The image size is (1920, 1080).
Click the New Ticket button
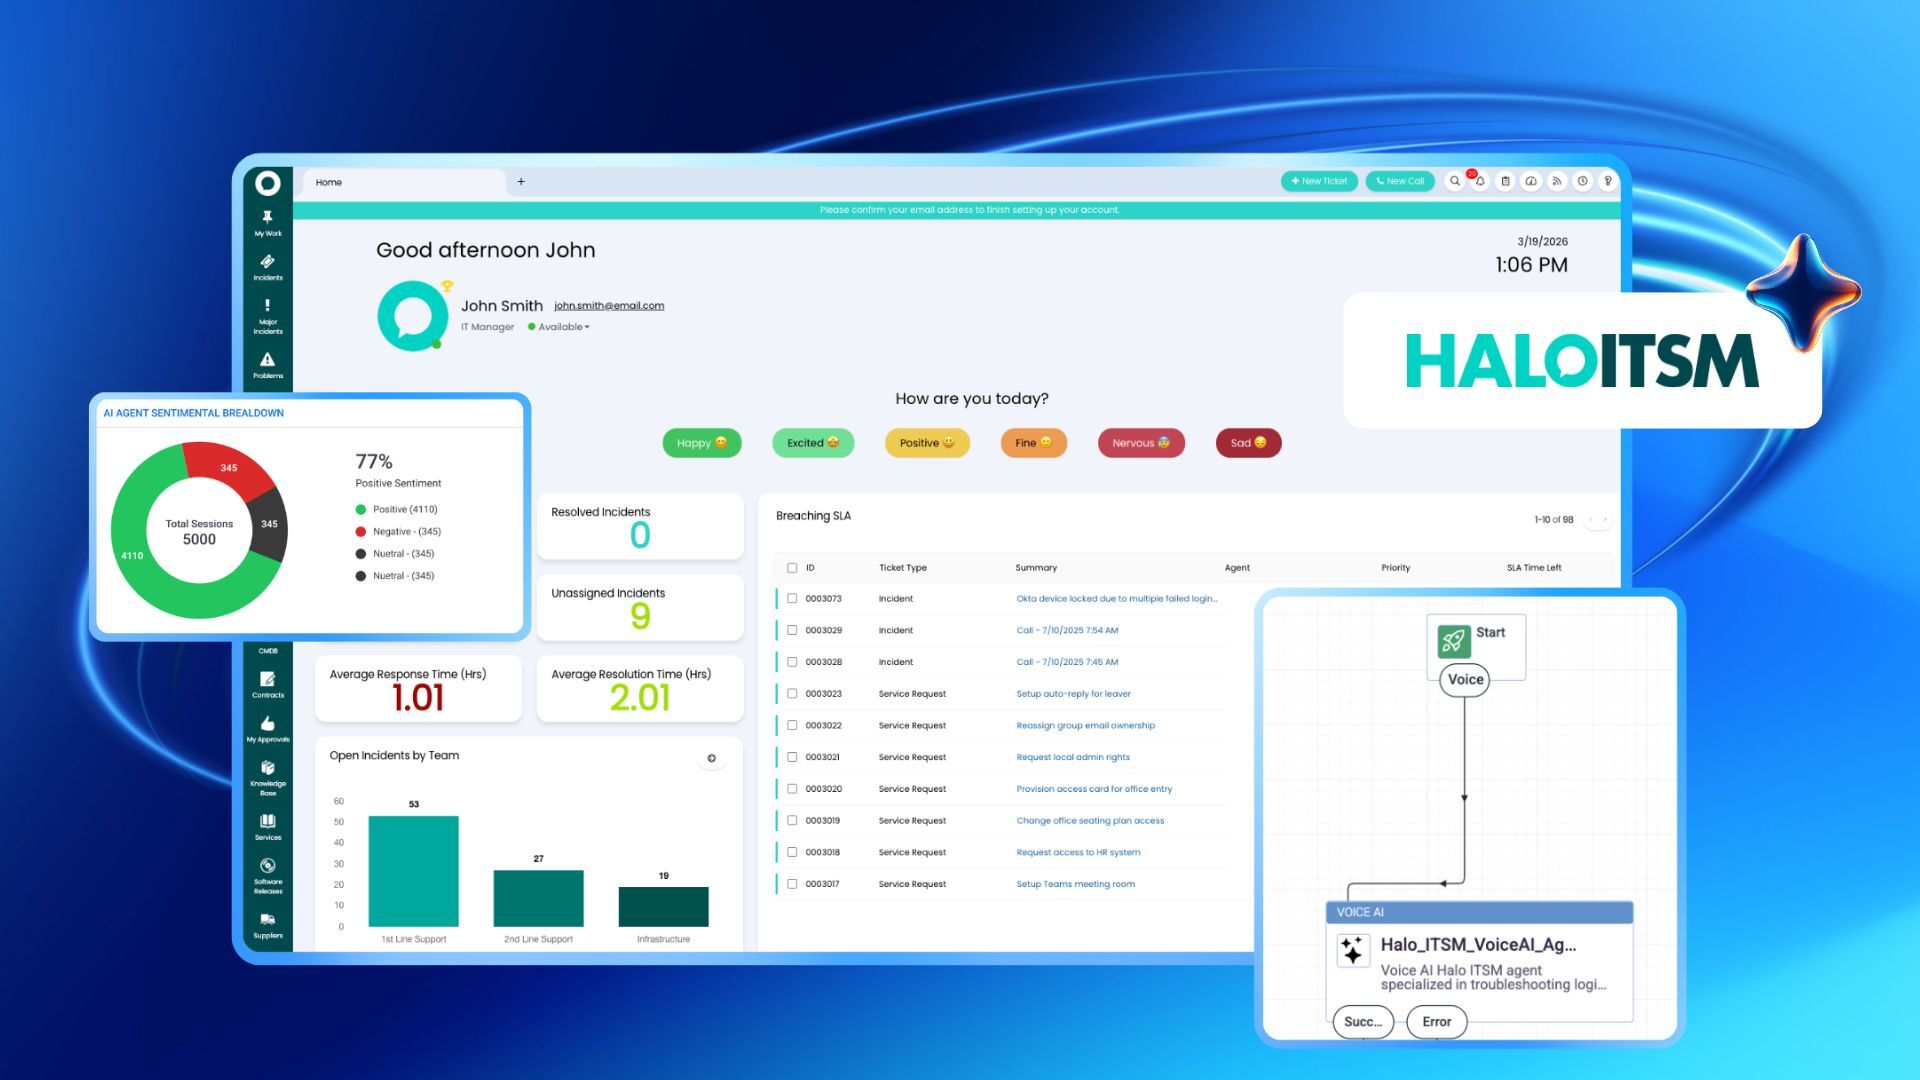pyautogui.click(x=1319, y=181)
